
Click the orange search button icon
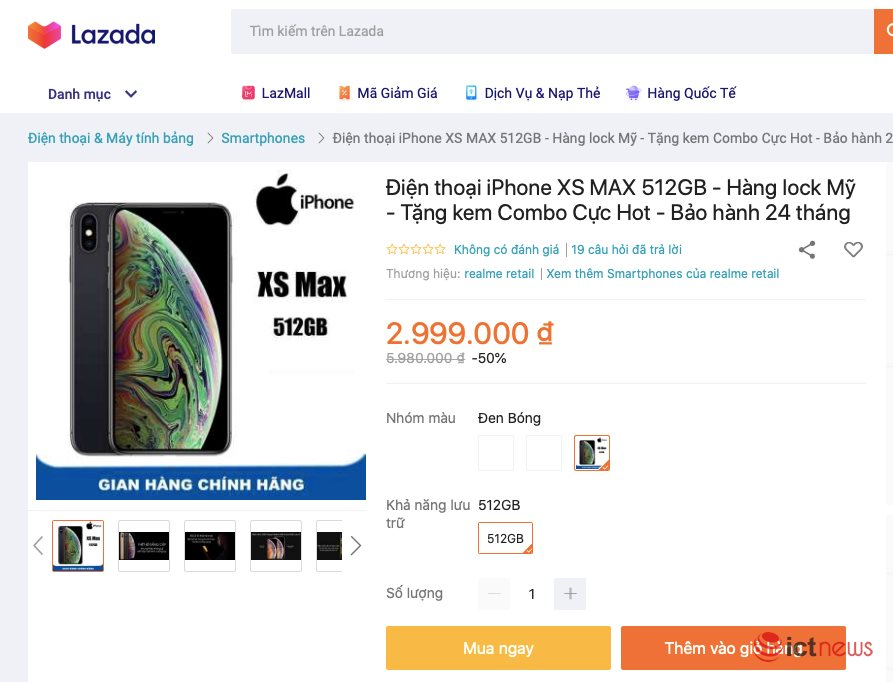coord(884,31)
